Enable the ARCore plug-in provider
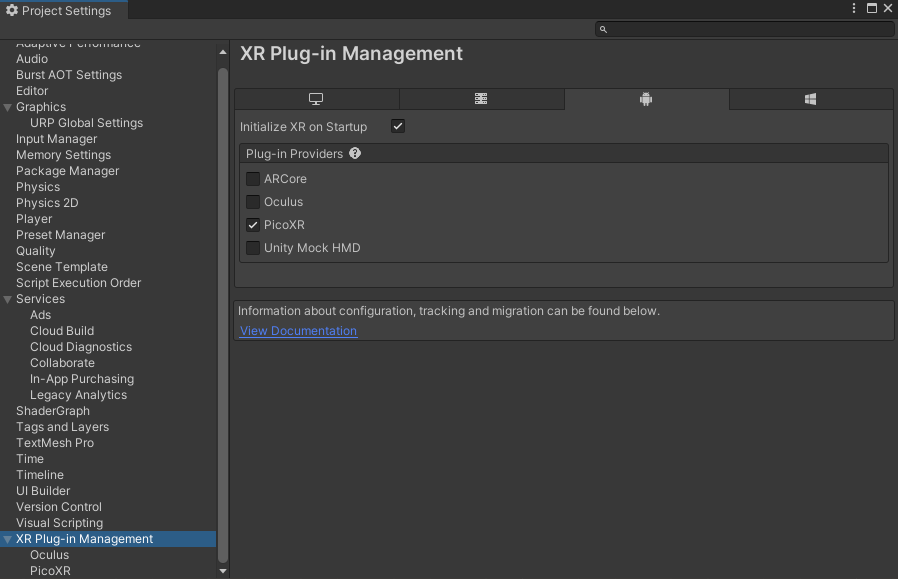Viewport: 898px width, 579px height. click(253, 179)
